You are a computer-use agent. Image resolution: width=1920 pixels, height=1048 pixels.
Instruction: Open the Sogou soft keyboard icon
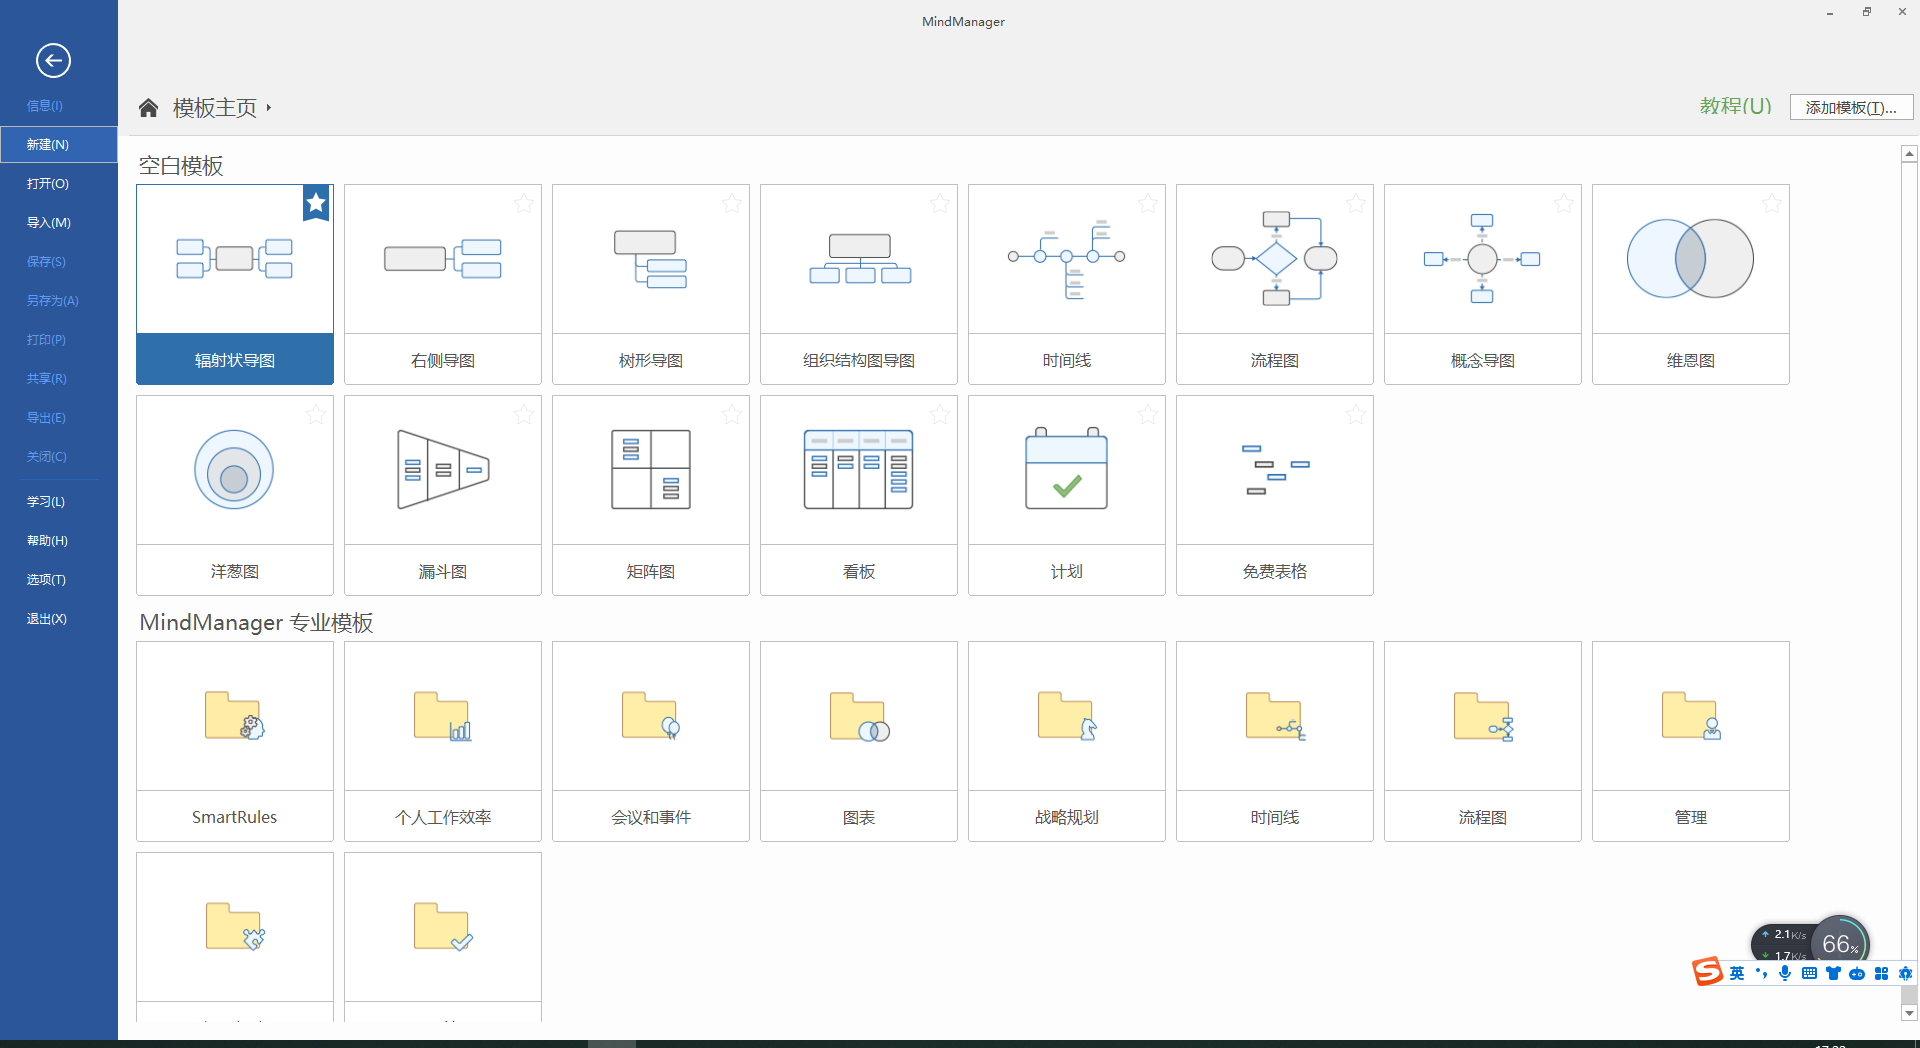[1809, 973]
